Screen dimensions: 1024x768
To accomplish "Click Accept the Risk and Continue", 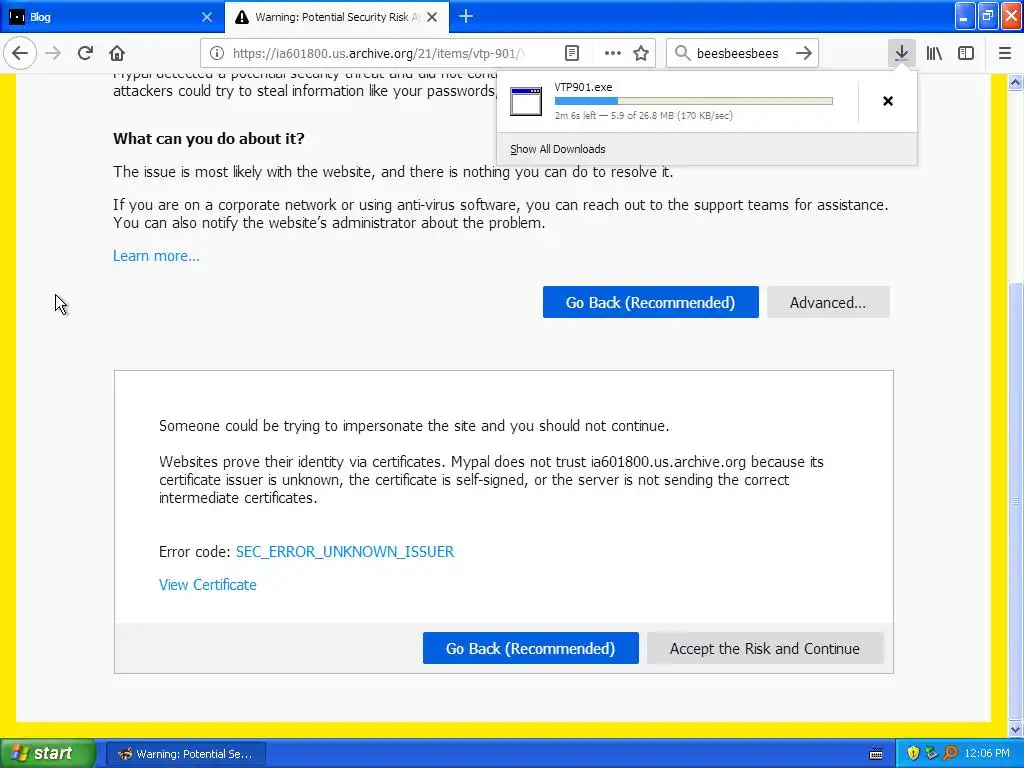I will pyautogui.click(x=765, y=648).
